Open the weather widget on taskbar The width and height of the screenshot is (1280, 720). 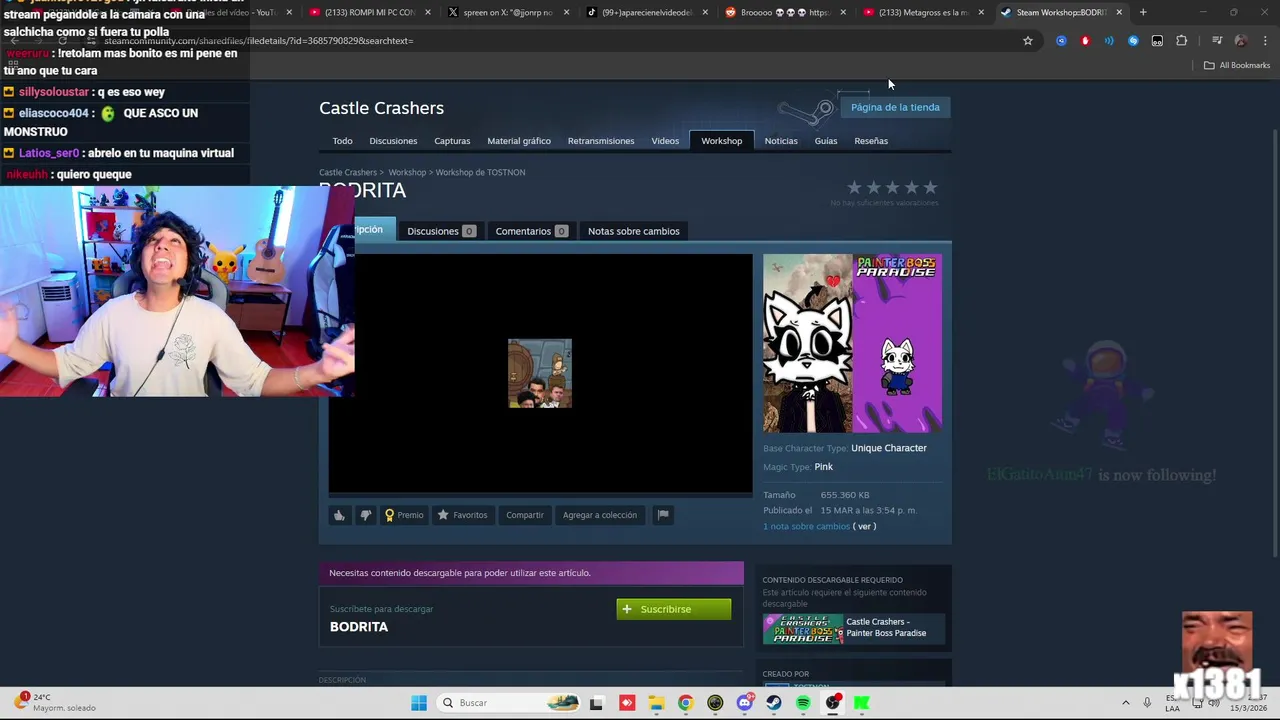55,703
